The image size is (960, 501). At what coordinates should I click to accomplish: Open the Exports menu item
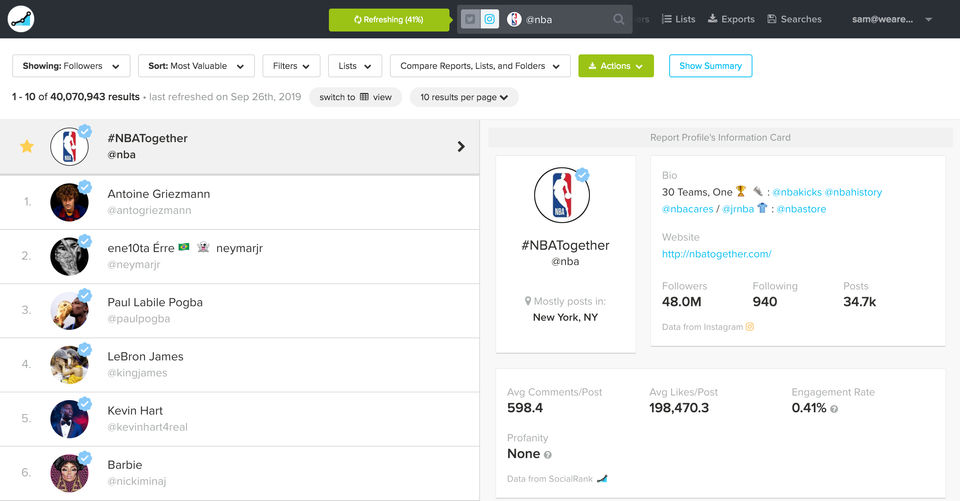click(731, 19)
